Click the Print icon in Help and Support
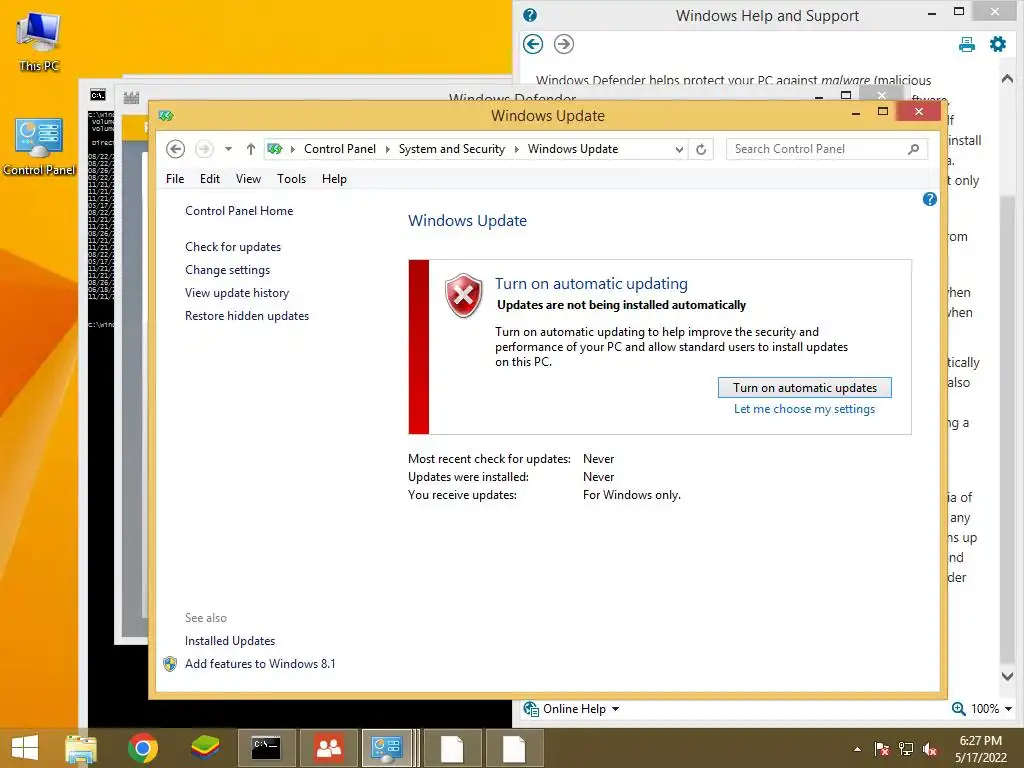Image resolution: width=1024 pixels, height=768 pixels. [967, 44]
